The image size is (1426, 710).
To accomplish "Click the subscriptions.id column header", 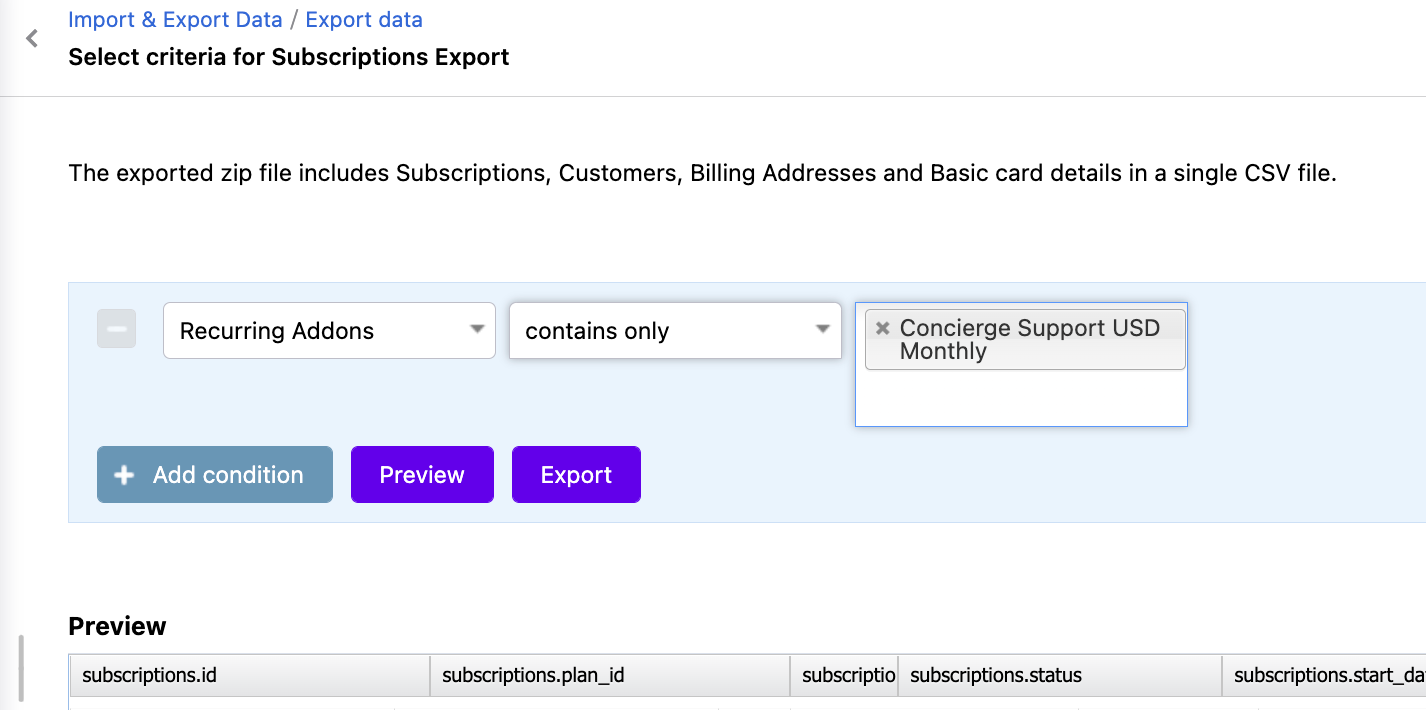I will point(250,676).
